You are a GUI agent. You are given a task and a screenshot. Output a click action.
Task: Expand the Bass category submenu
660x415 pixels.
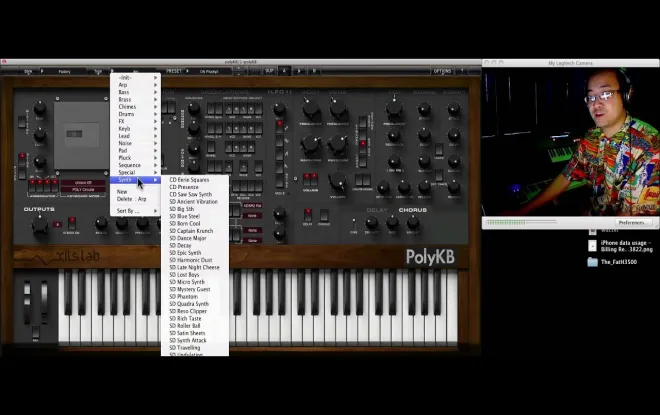(x=135, y=92)
